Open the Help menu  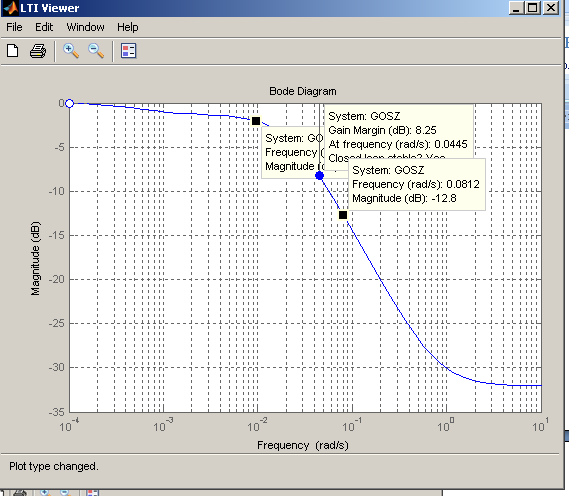pyautogui.click(x=127, y=27)
